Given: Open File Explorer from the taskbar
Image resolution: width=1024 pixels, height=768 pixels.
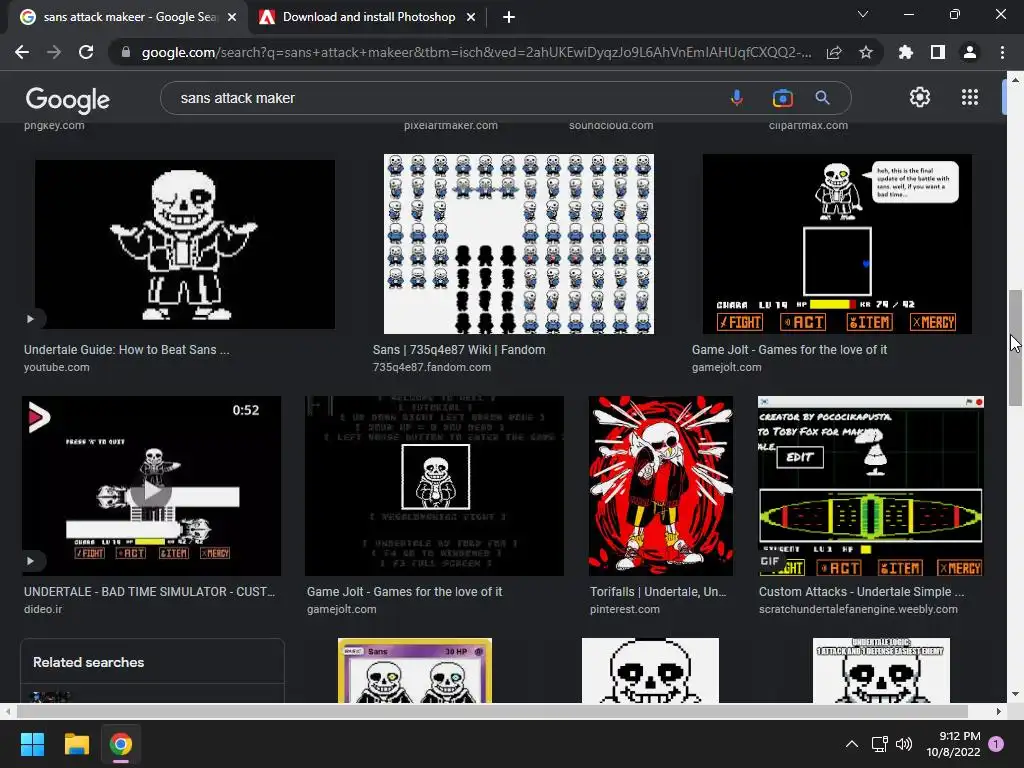Looking at the screenshot, I should (76, 744).
